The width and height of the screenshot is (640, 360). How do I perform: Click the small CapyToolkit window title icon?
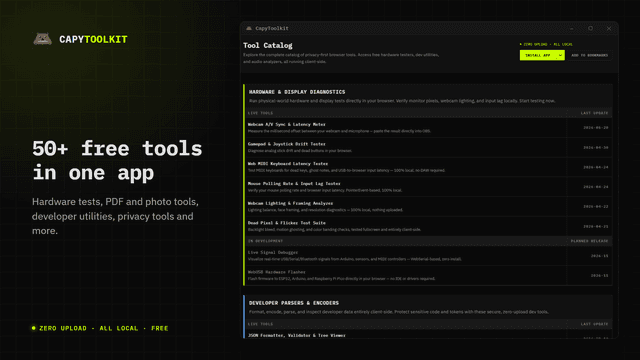pos(249,28)
